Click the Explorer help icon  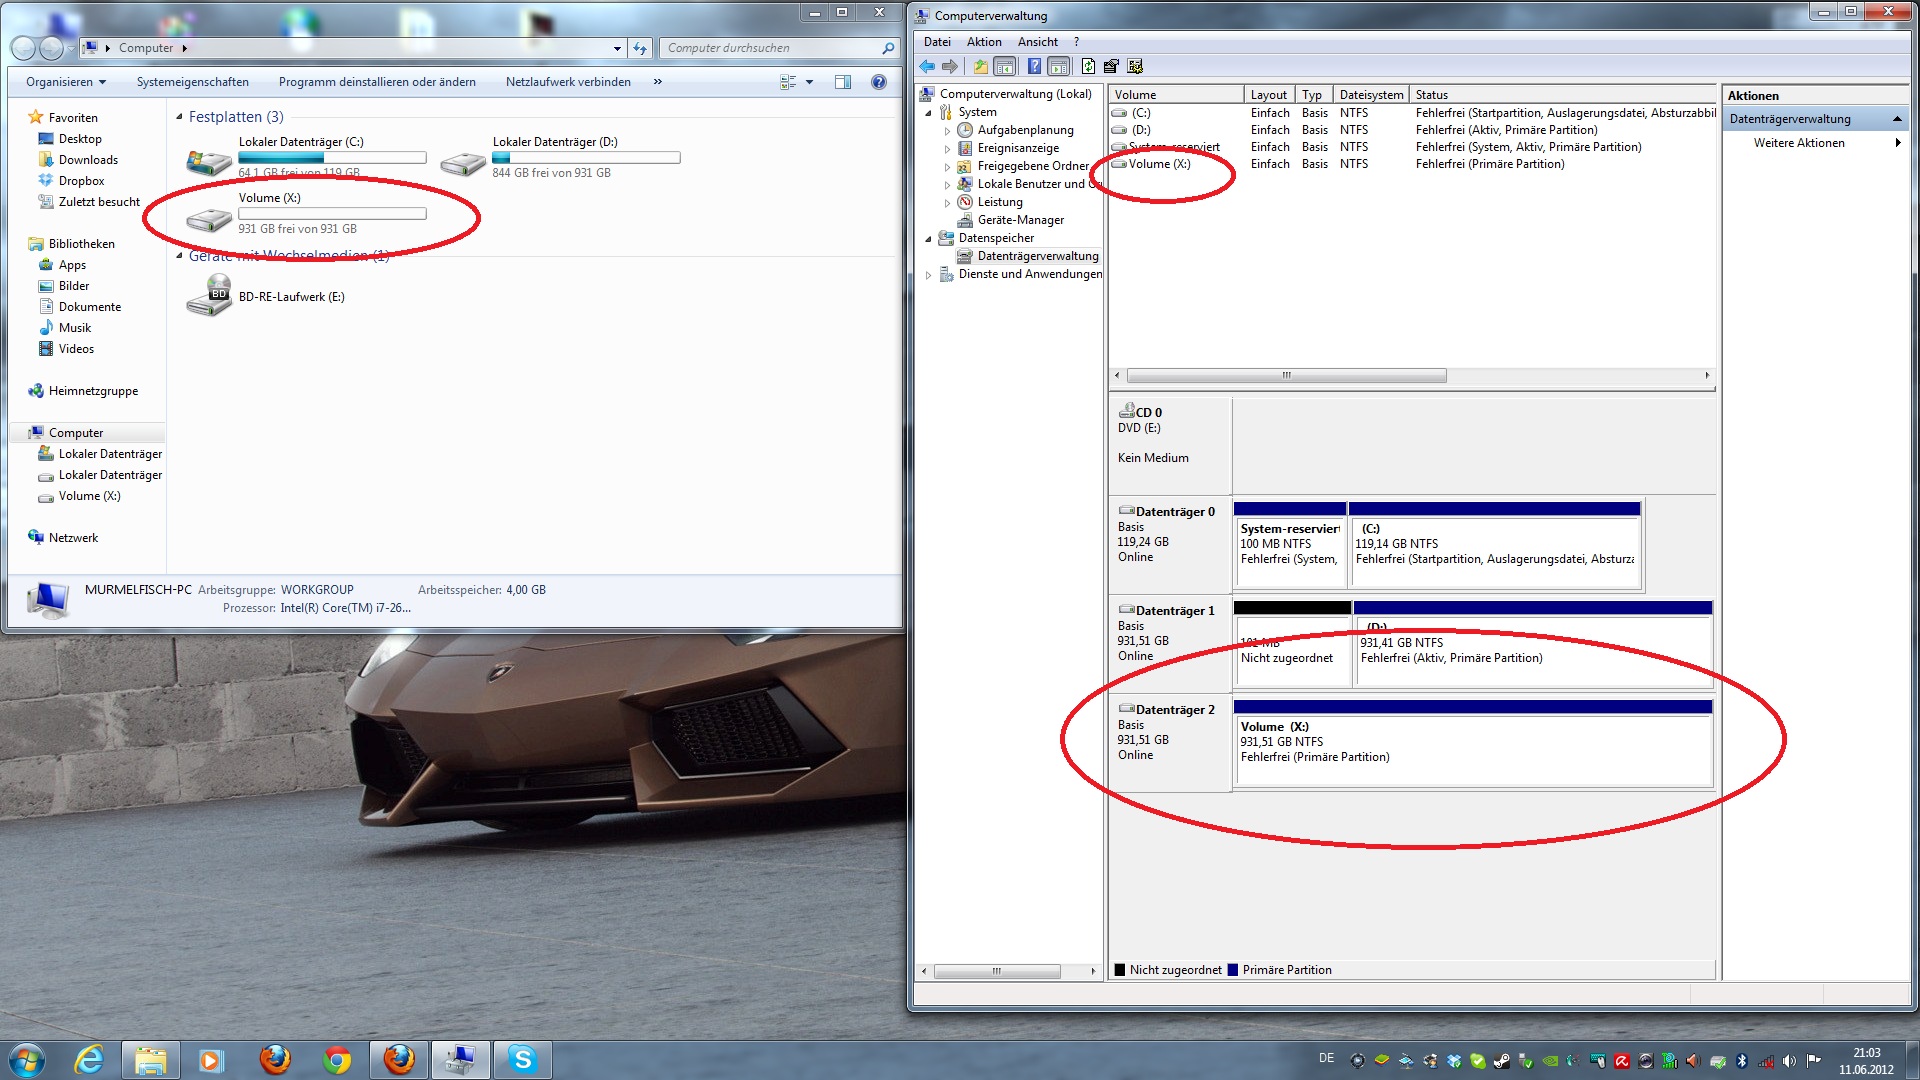[878, 82]
